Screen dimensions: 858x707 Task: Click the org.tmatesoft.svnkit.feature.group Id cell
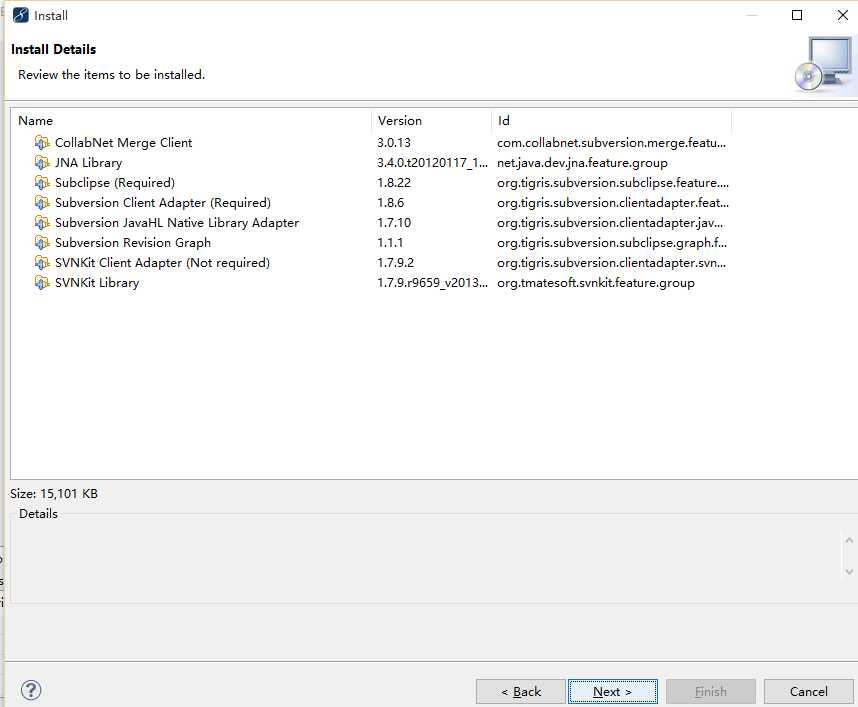(x=595, y=282)
